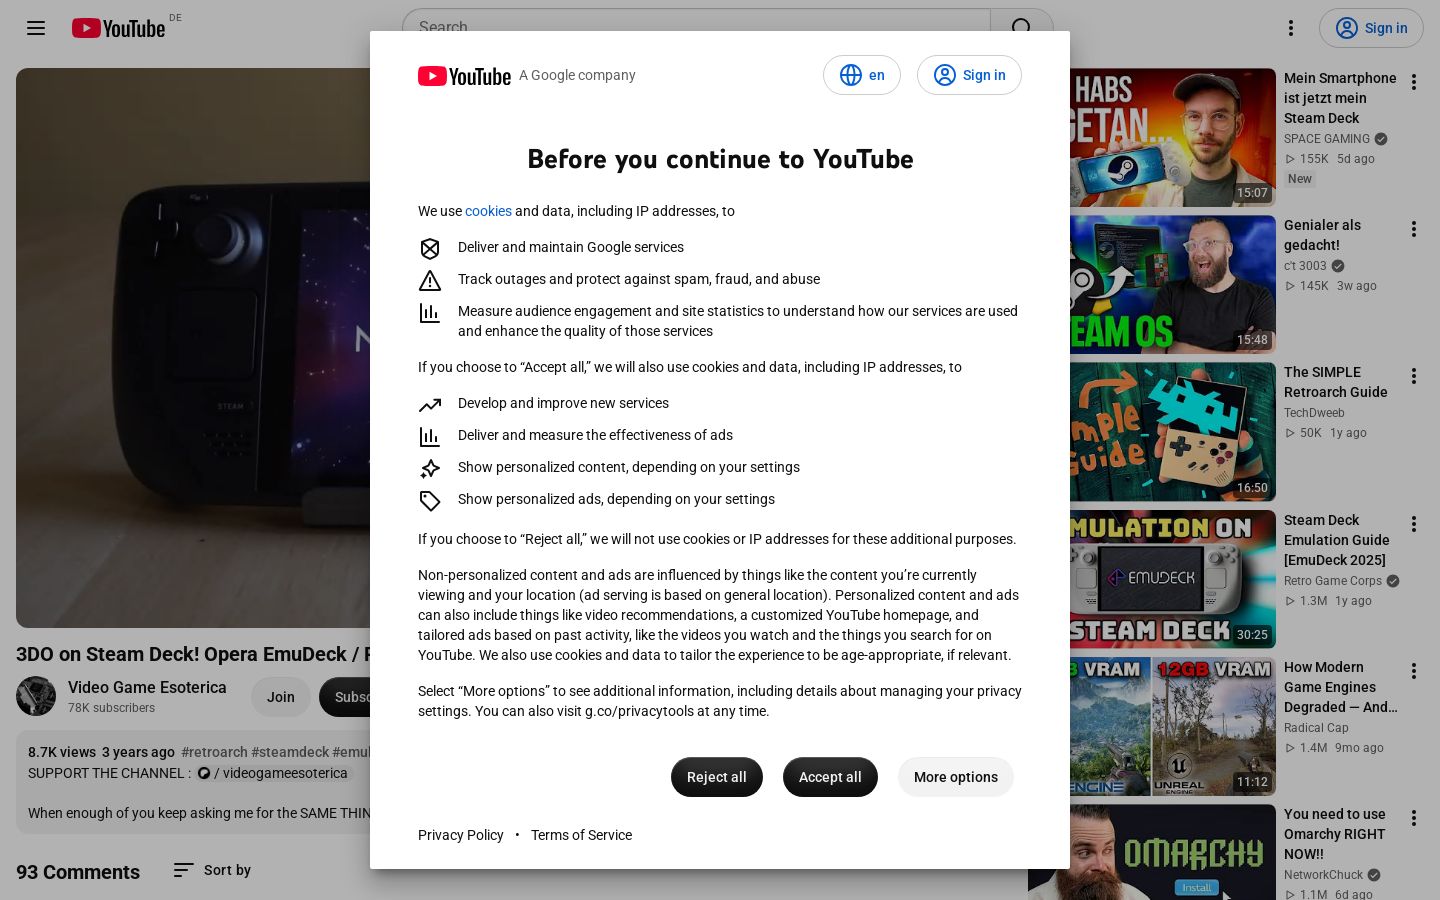Open TechDweeb channel name
Viewport: 1440px width, 900px height.
1314,413
